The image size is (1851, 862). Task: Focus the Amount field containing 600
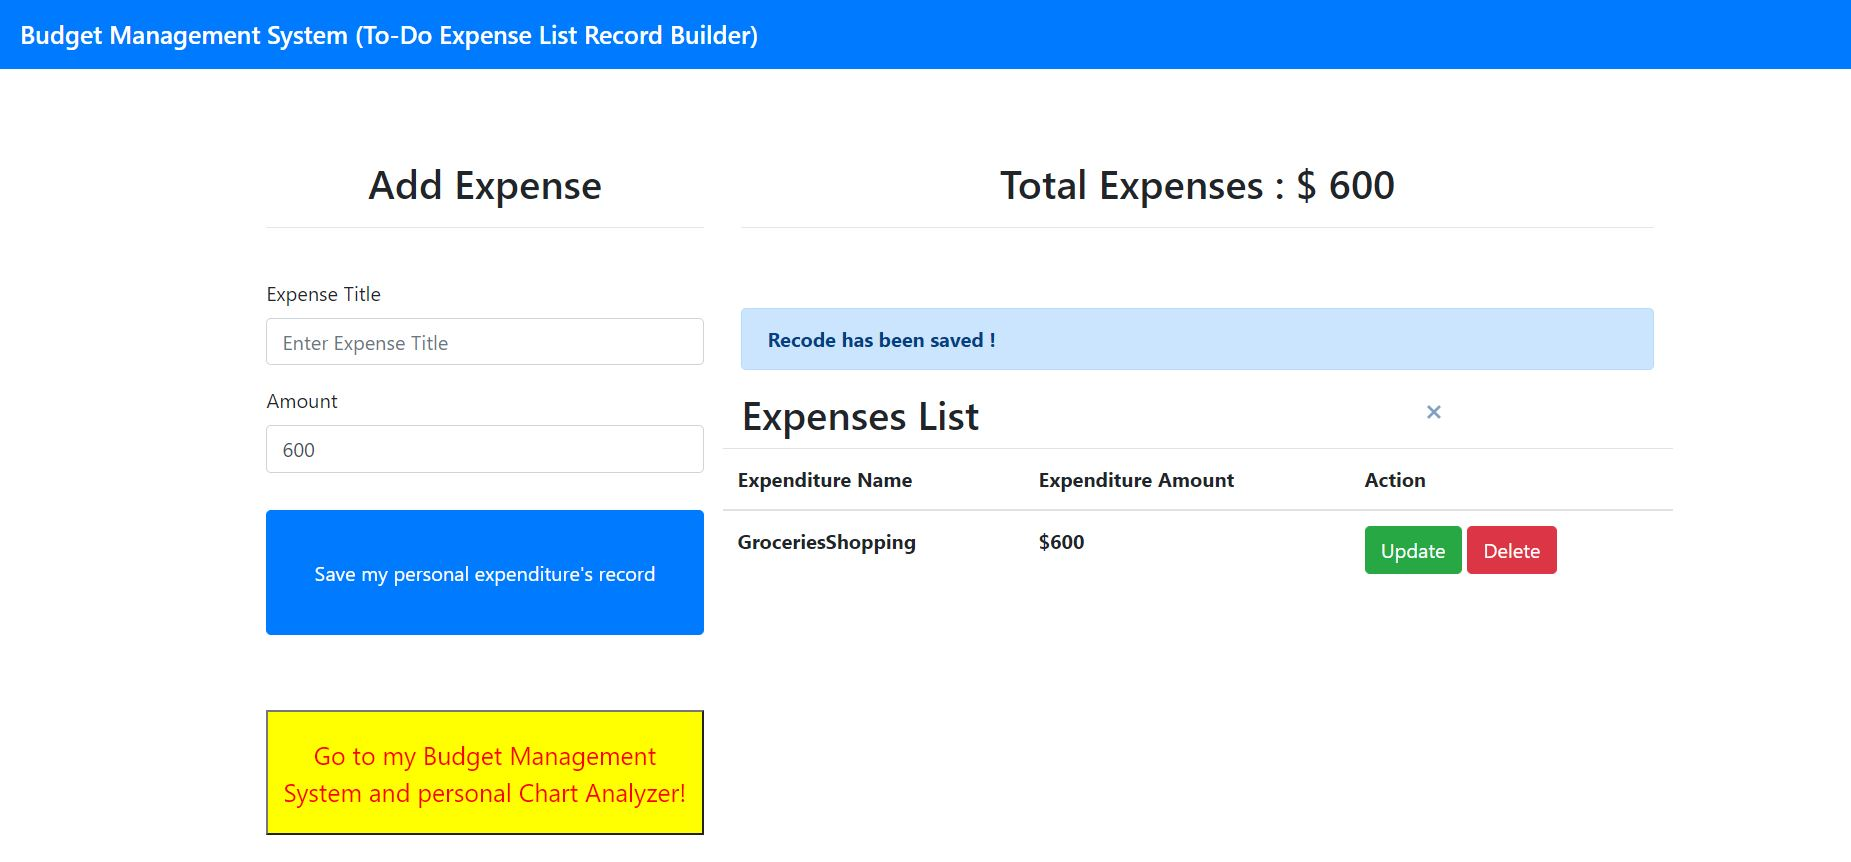(x=484, y=449)
